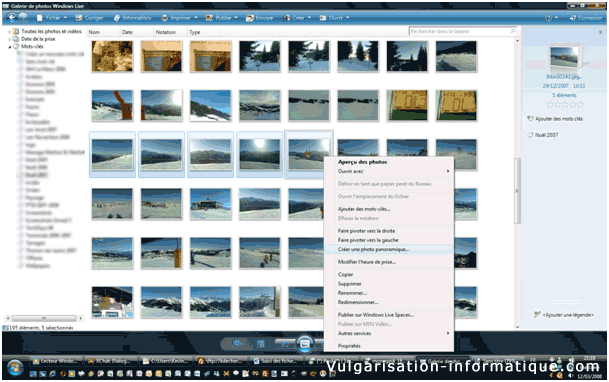609x382 pixels.
Task: Click the Envoyer toolbar button
Action: pyautogui.click(x=259, y=18)
